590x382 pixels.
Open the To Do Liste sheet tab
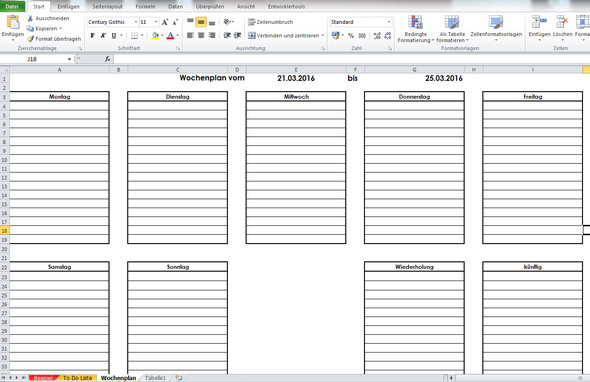point(78,378)
